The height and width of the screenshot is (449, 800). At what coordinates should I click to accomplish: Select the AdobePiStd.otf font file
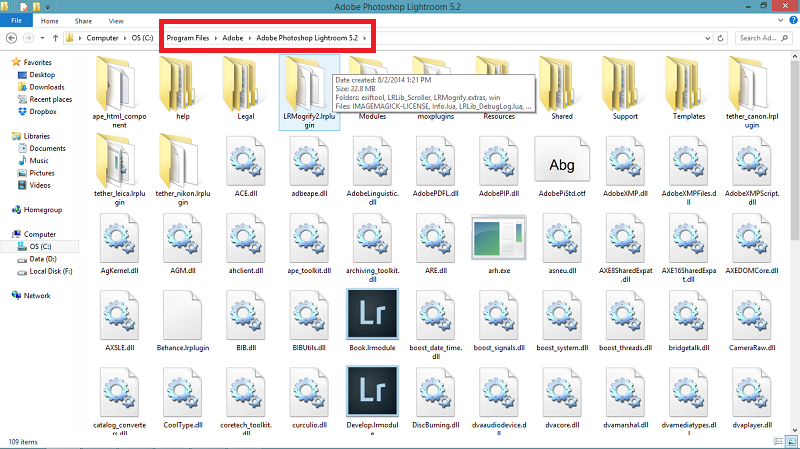562,166
